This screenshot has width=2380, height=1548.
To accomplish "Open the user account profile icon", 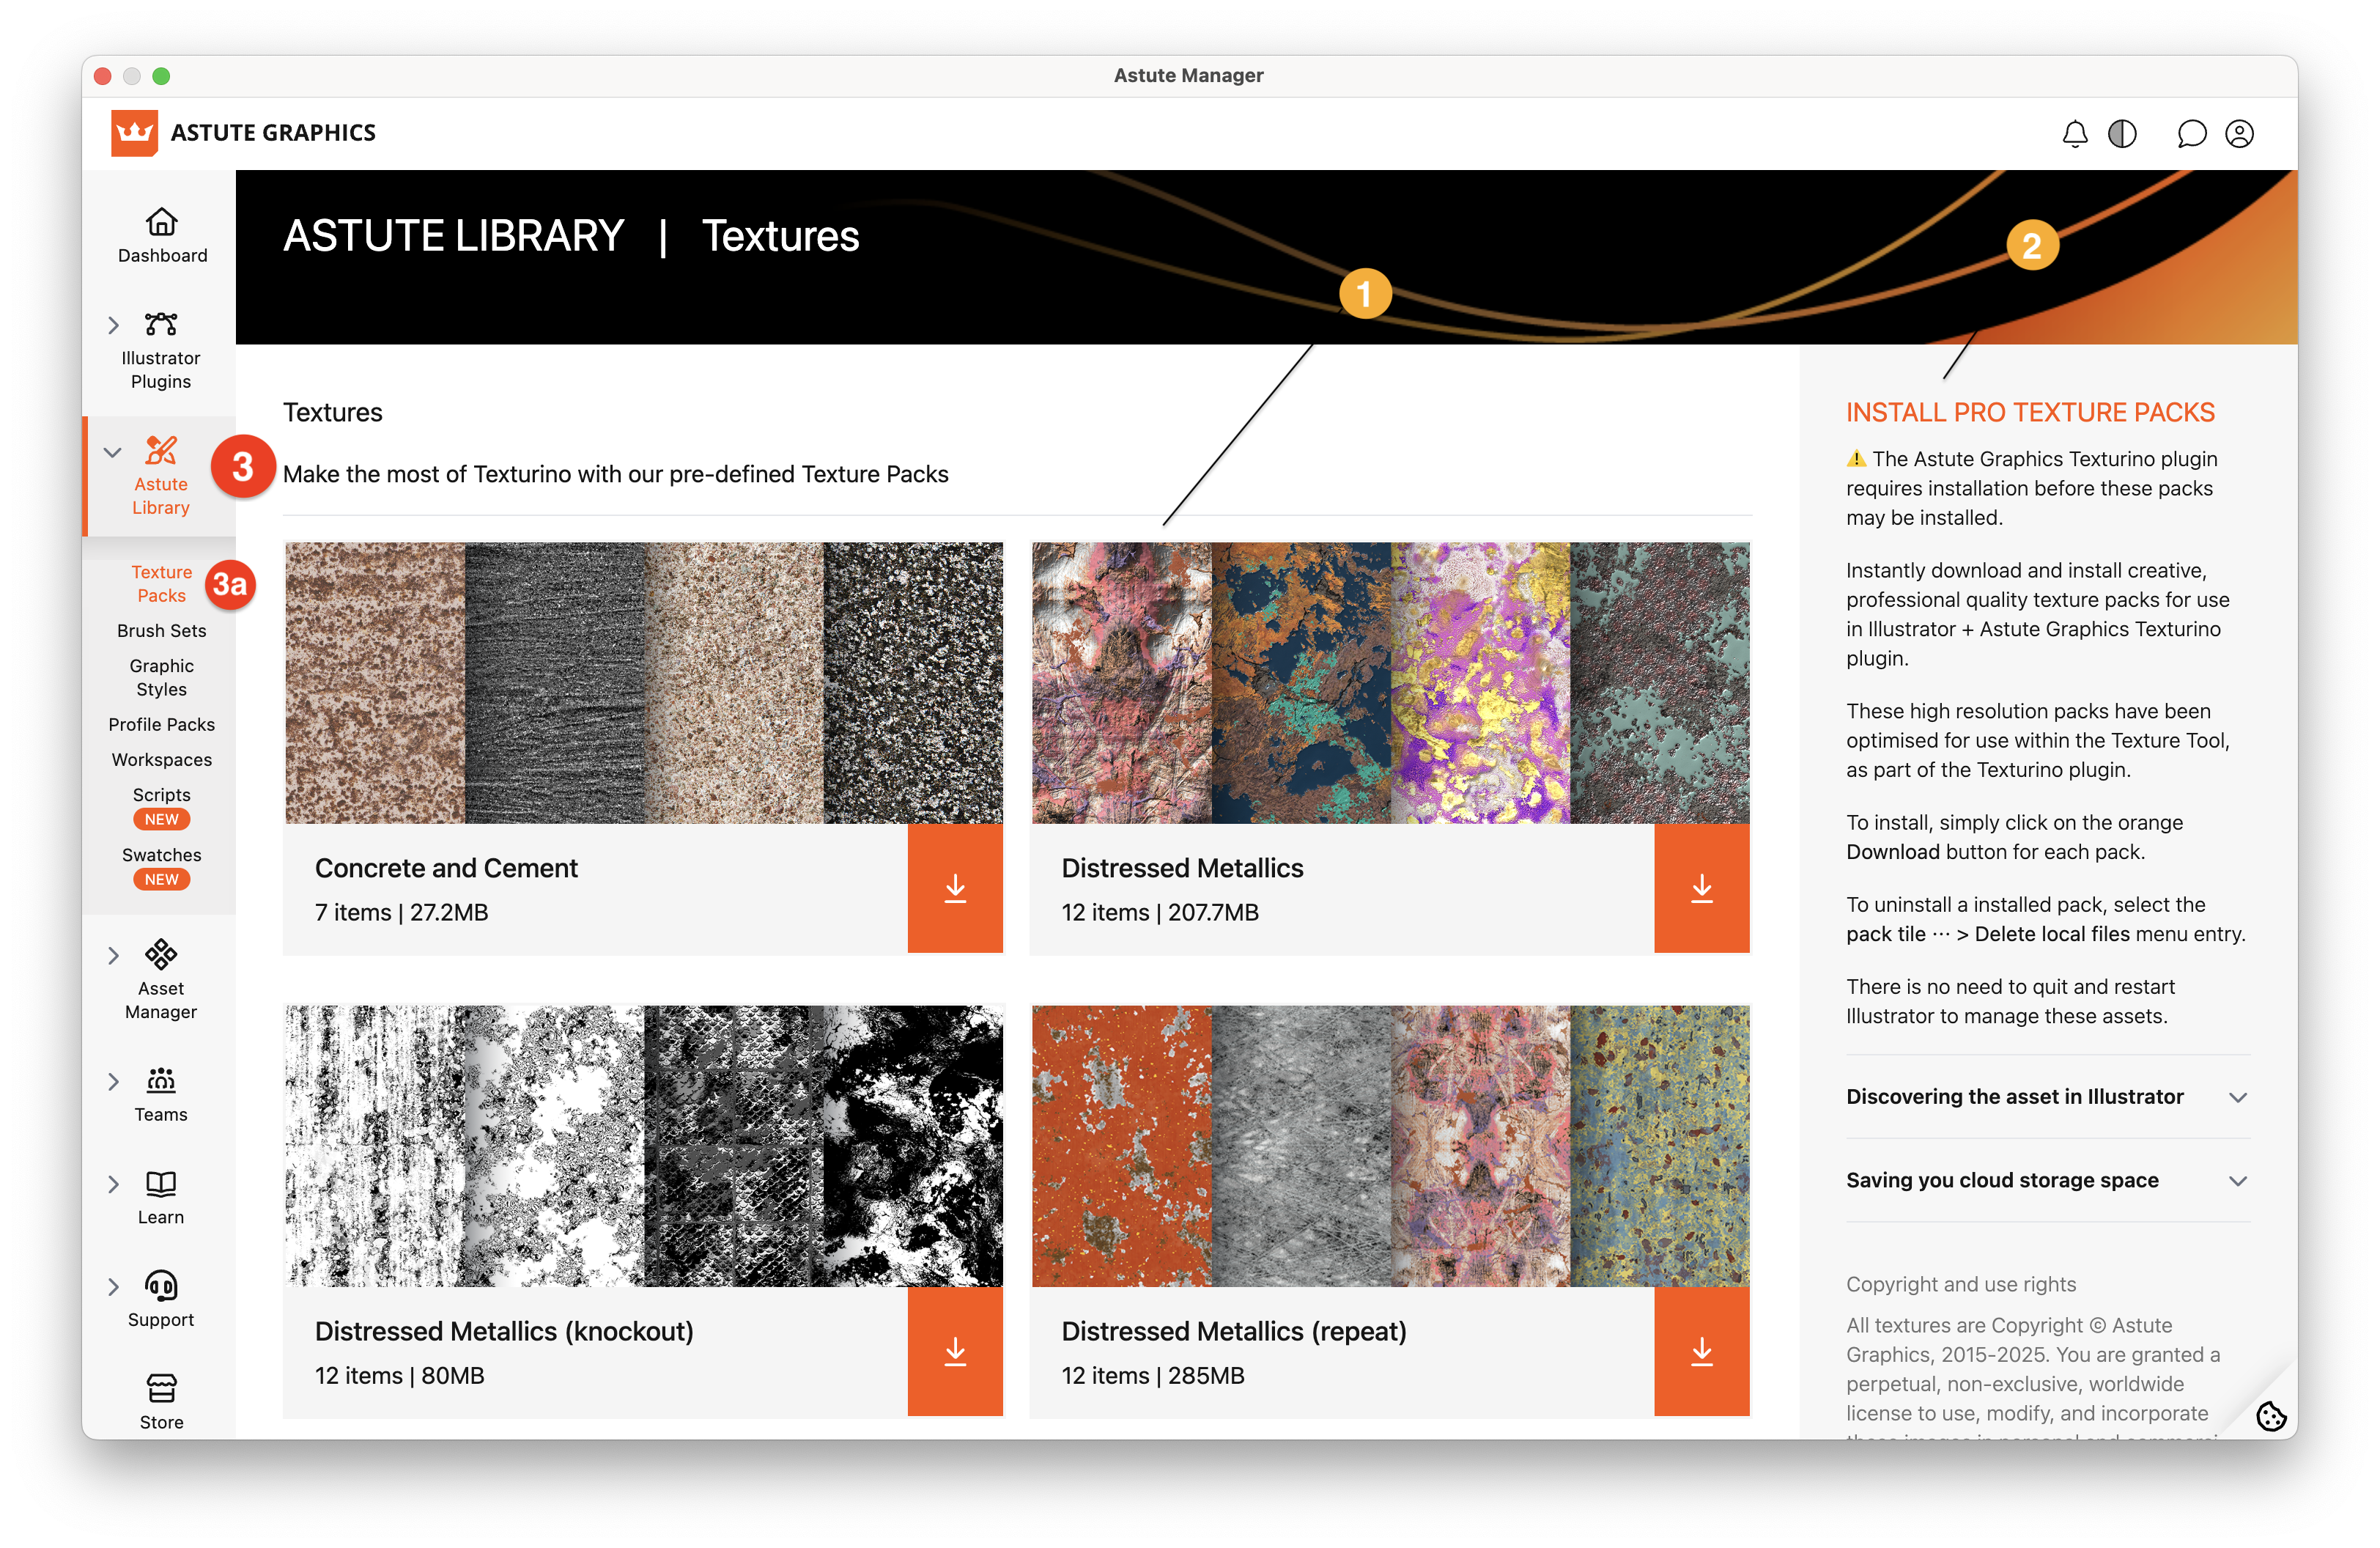I will point(2239,134).
